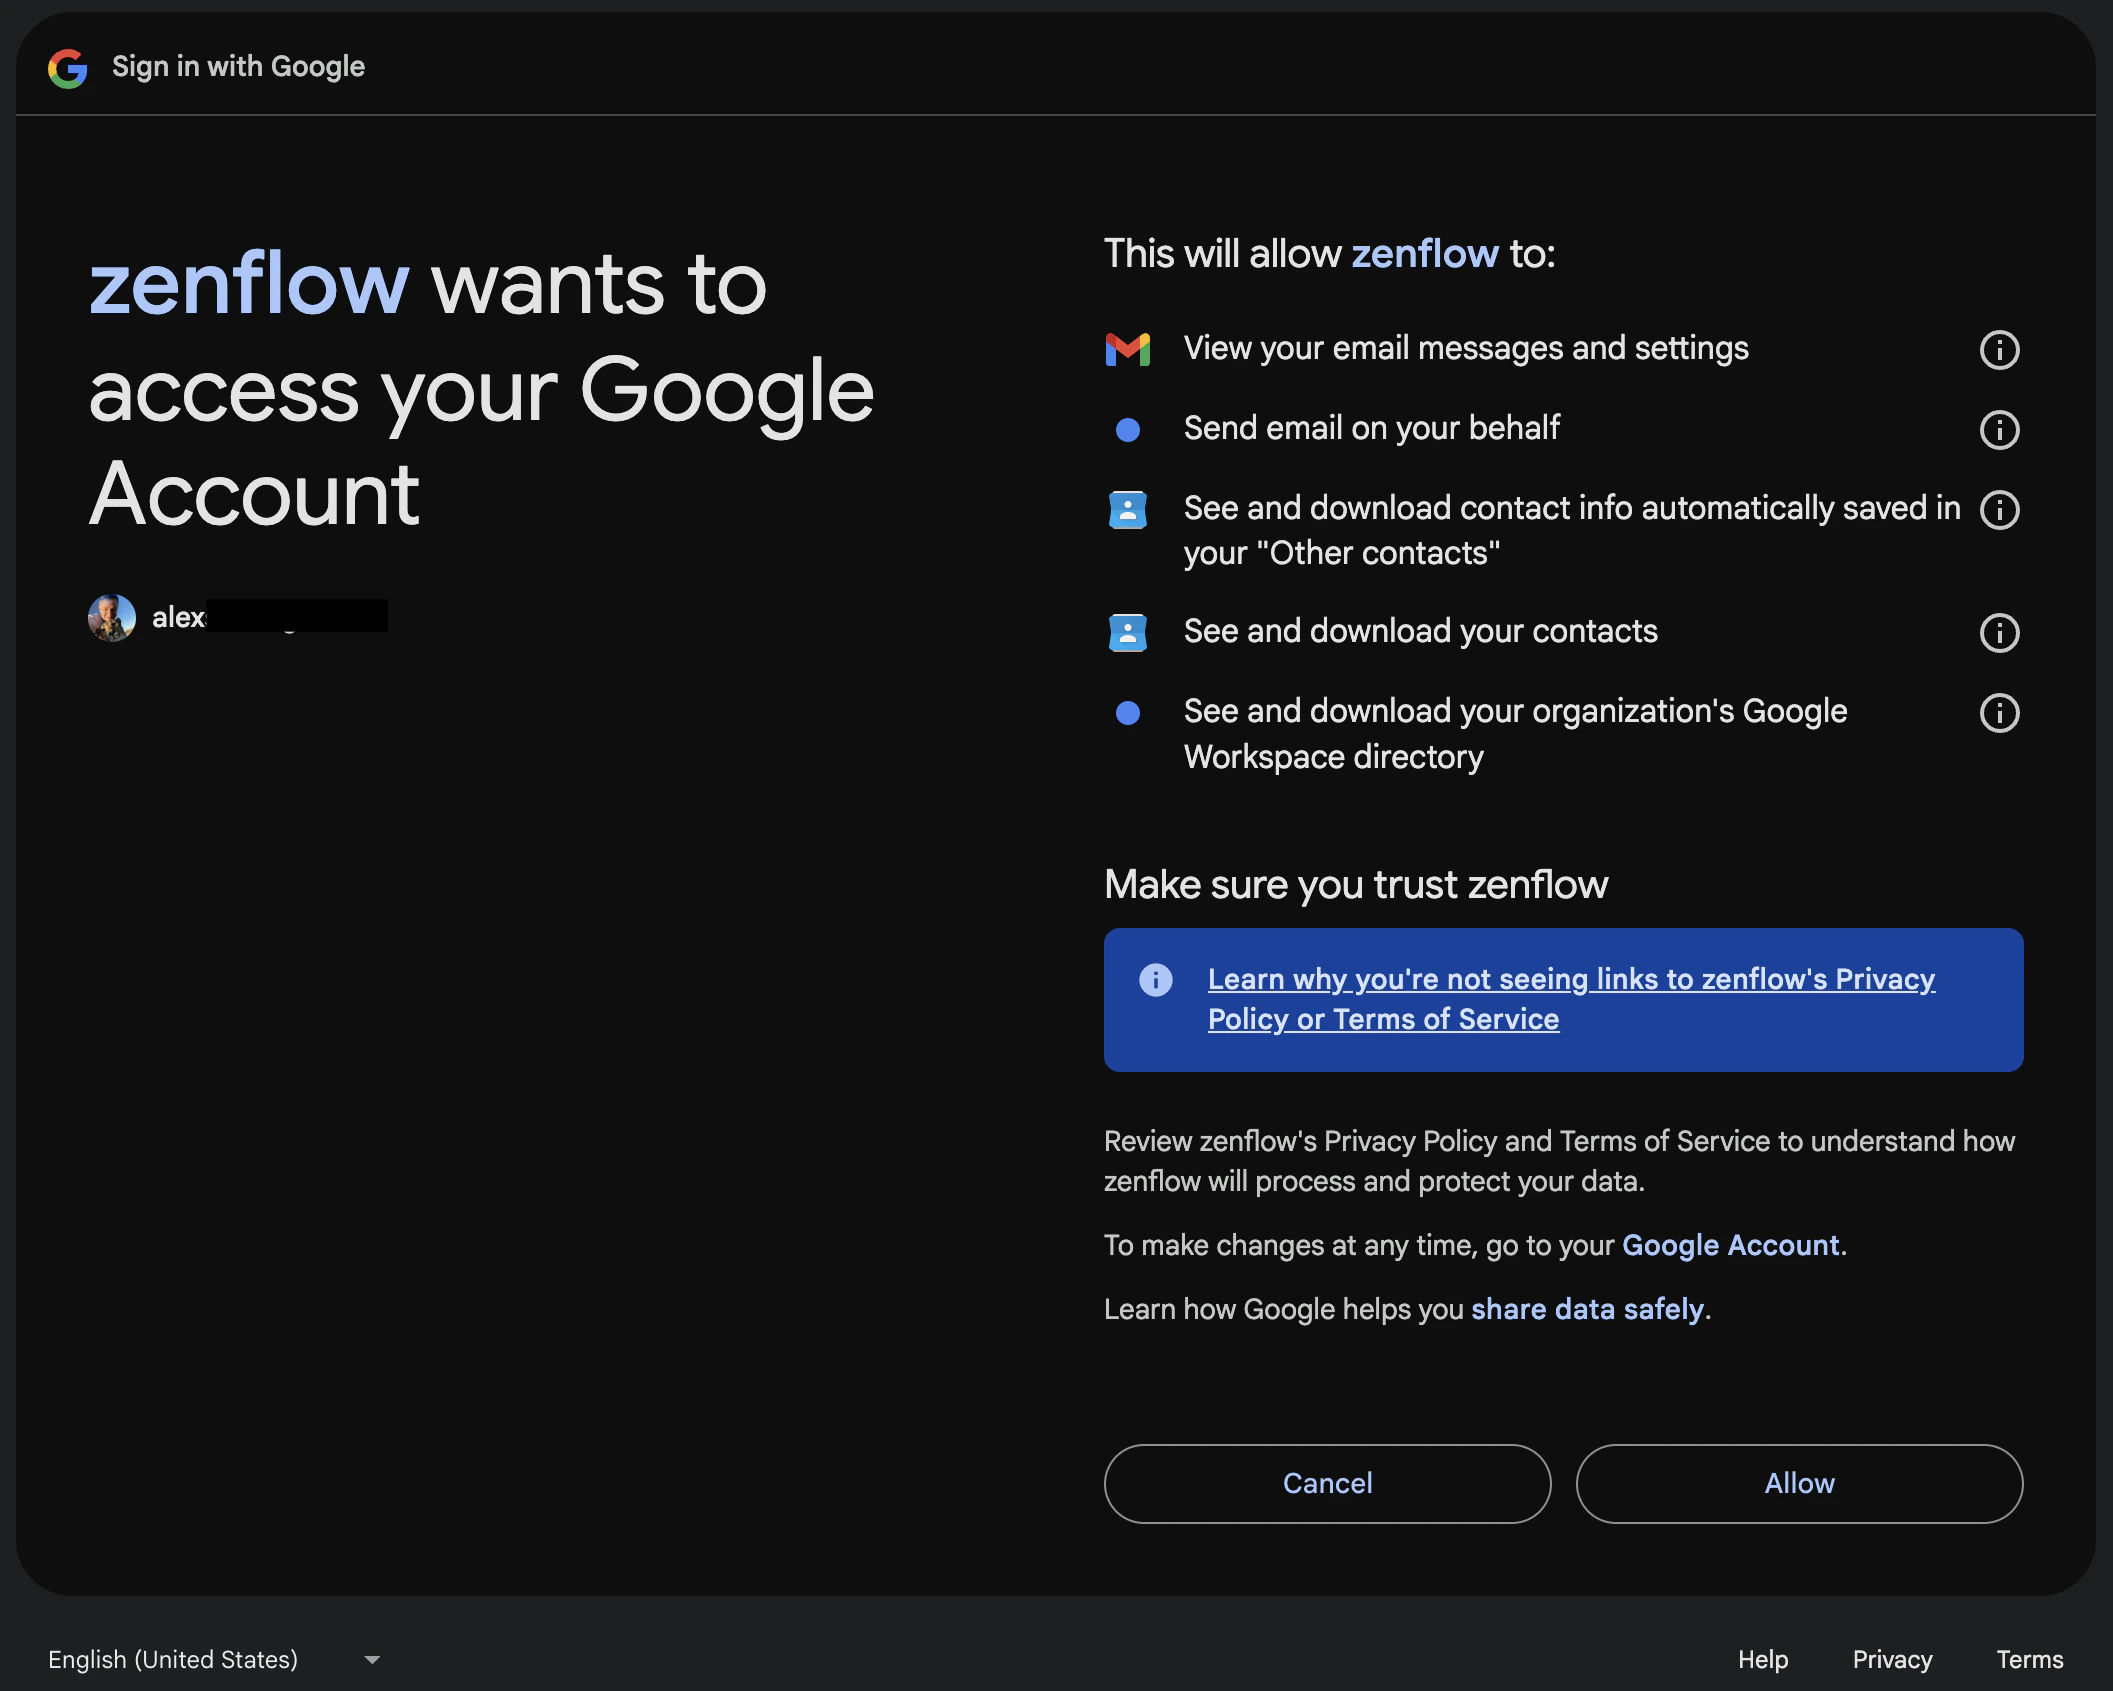2113x1691 pixels.
Task: Click zenflow link in 'This will allow' heading
Action: pyautogui.click(x=1424, y=254)
